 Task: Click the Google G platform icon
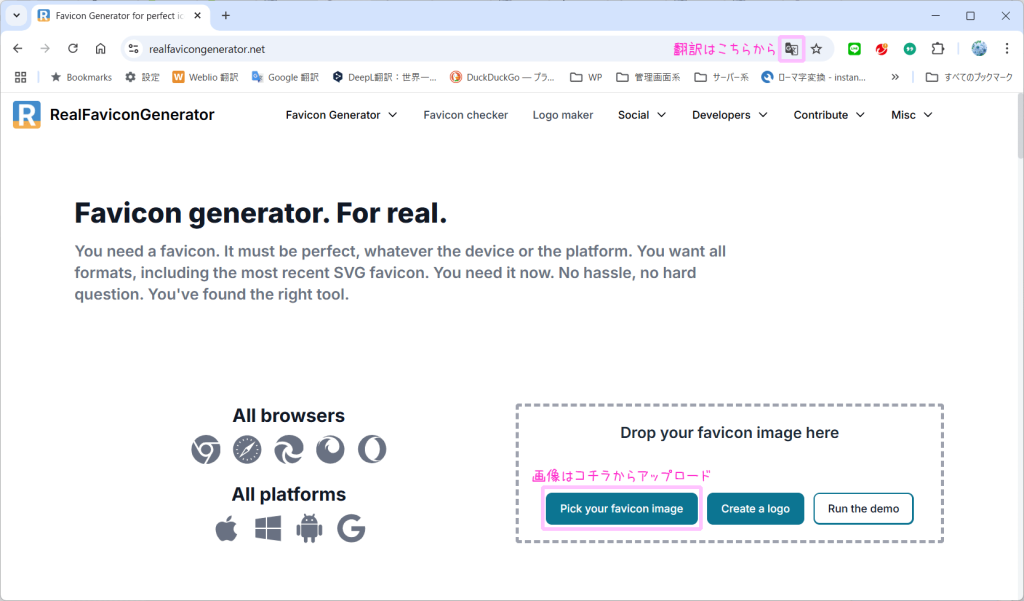351,528
